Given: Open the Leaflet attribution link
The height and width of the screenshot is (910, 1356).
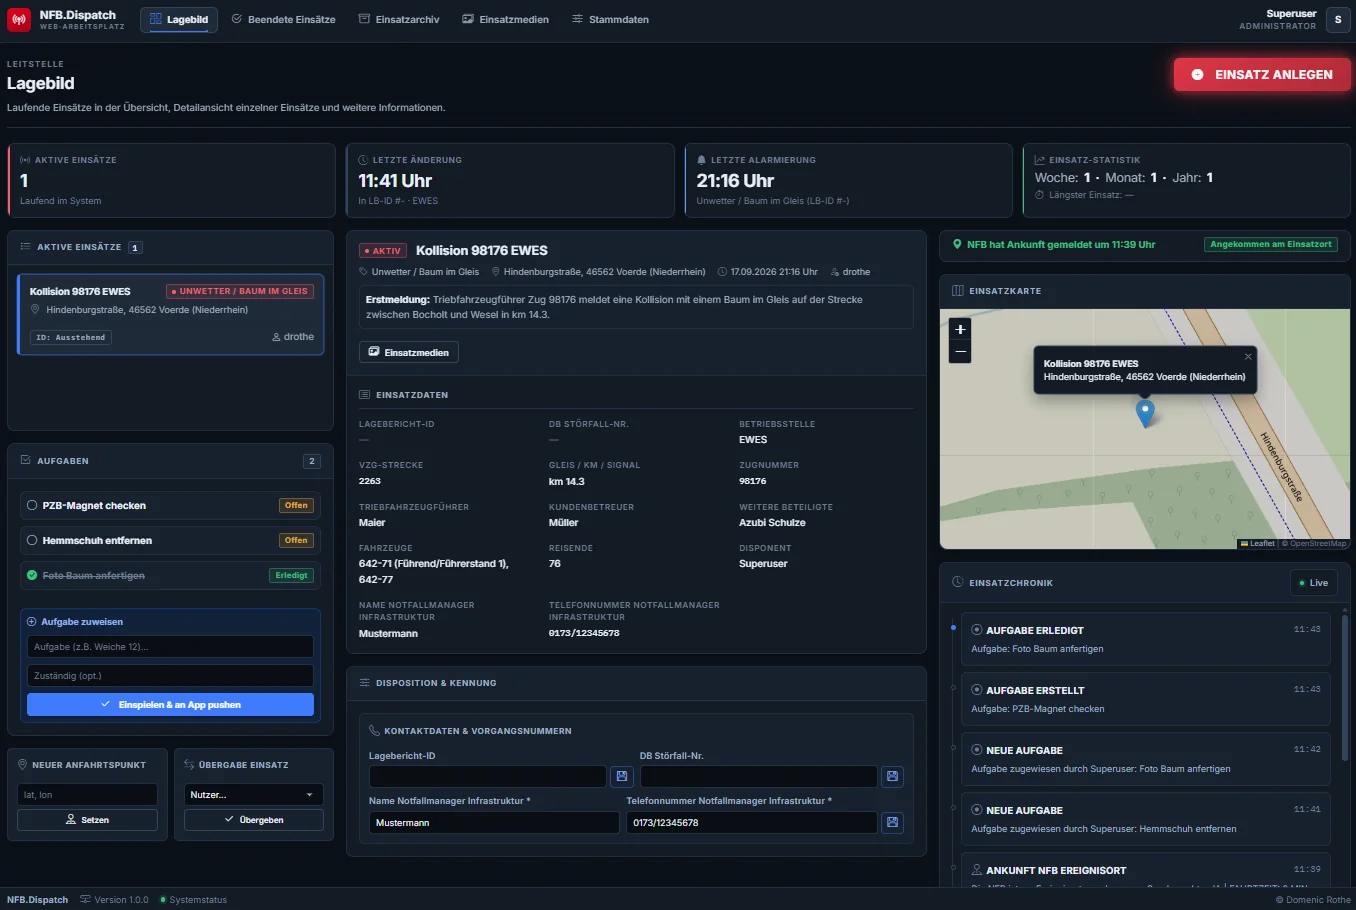Looking at the screenshot, I should coord(1258,544).
